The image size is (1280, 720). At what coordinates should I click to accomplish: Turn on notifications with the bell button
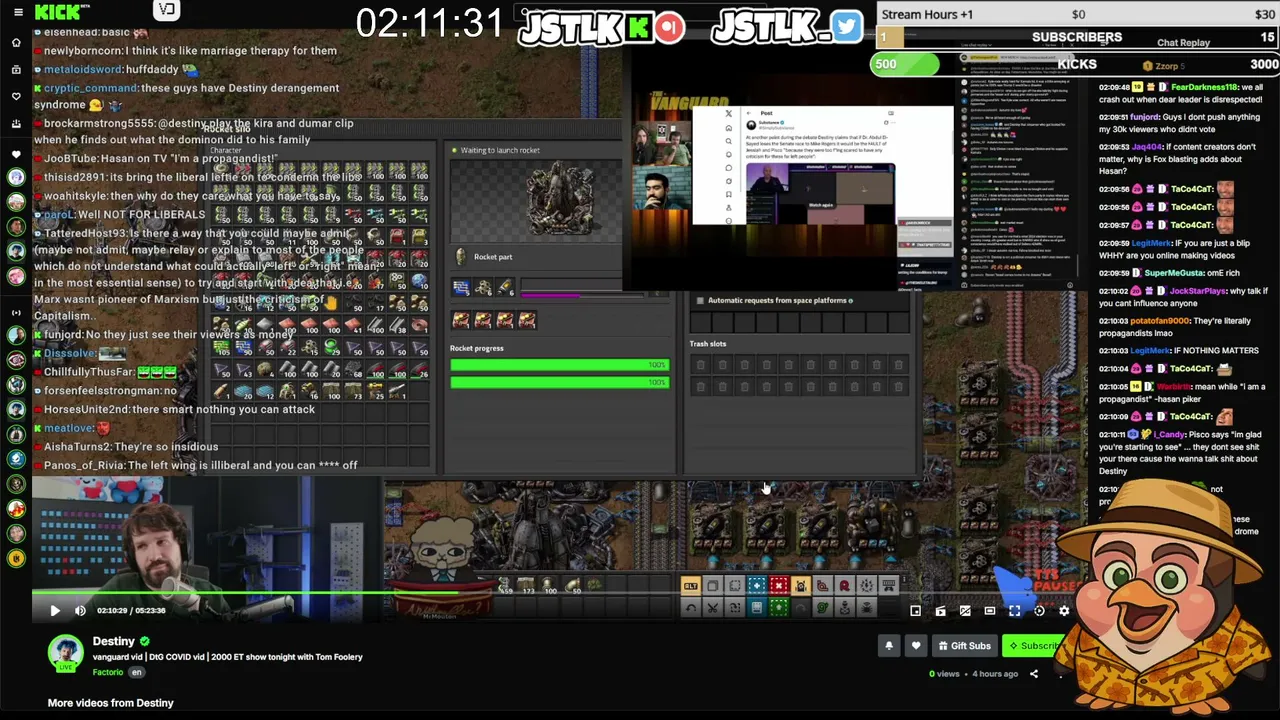click(889, 646)
